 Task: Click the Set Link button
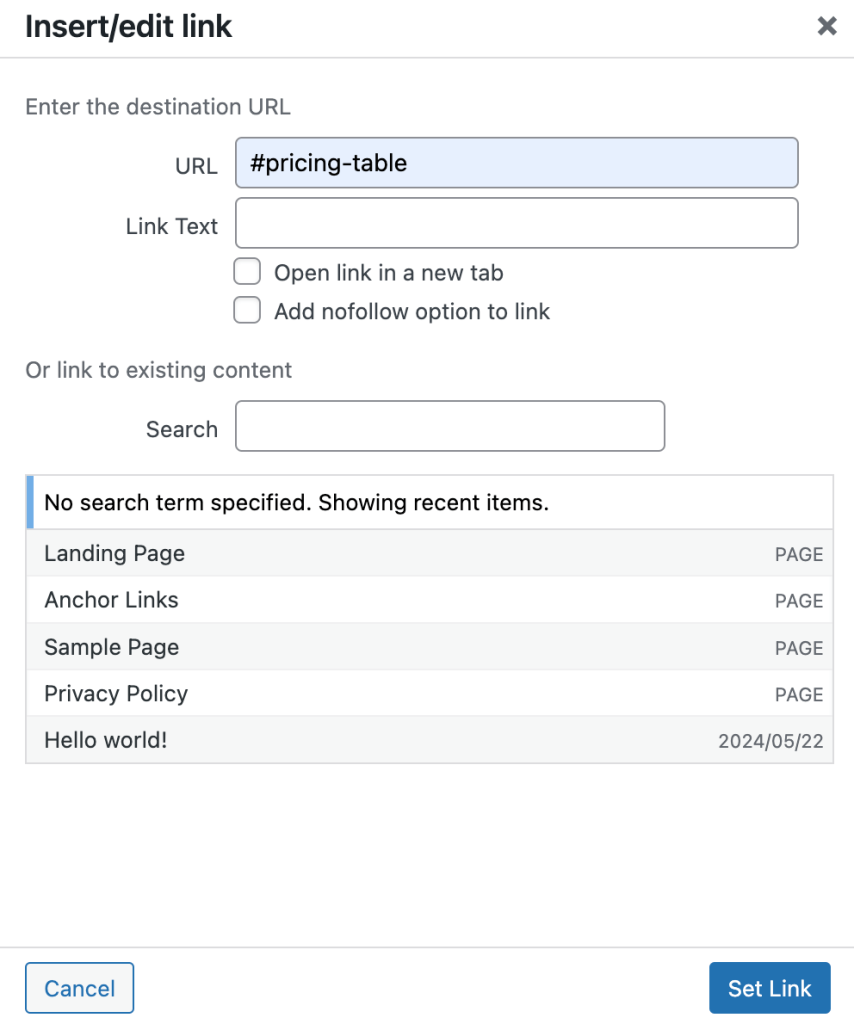tap(769, 988)
